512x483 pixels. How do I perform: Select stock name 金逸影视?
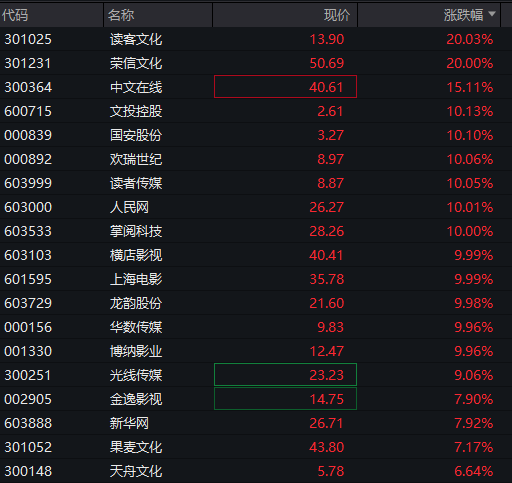click(136, 399)
